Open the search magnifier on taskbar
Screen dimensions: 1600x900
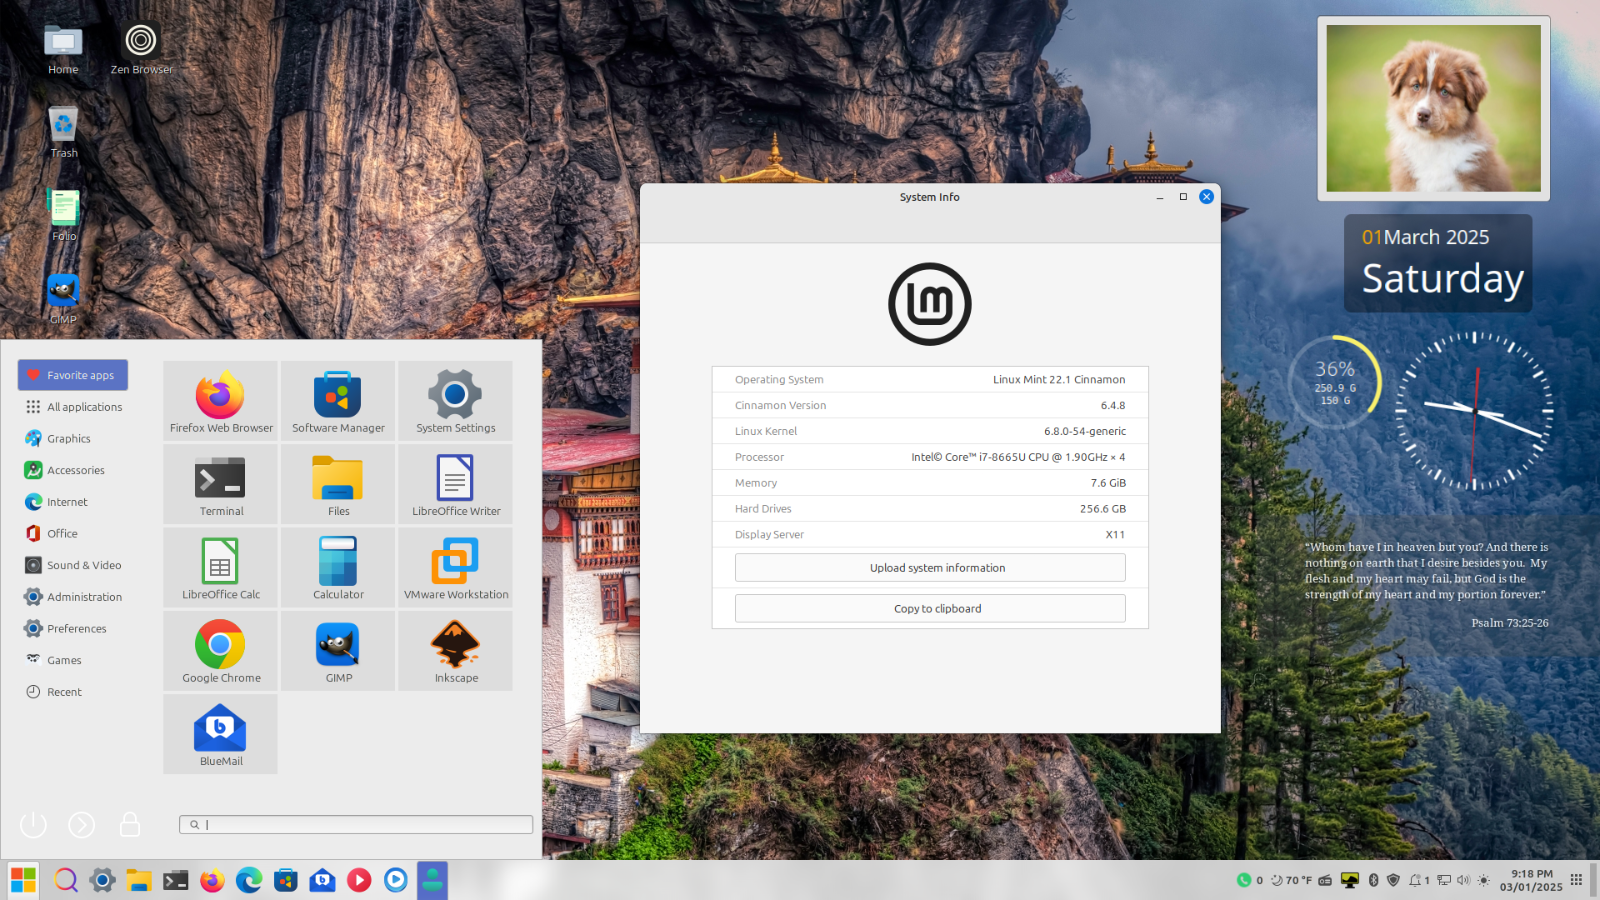(65, 880)
